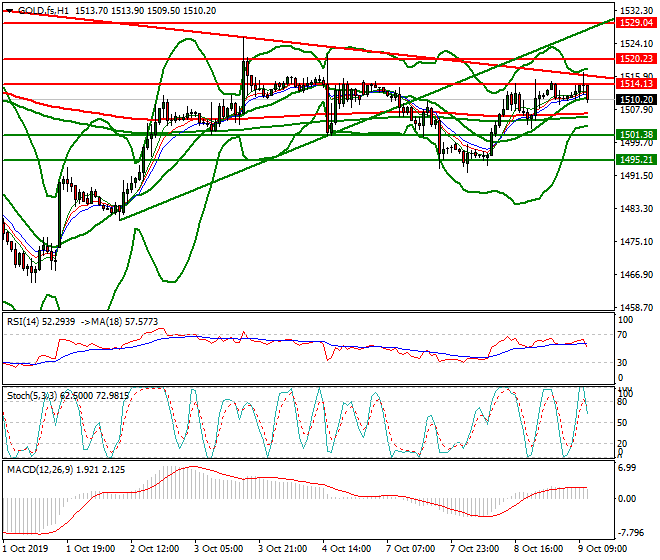Click the 7 Oct 23:00 time axis label
This screenshot has width=660, height=560.
[474, 549]
